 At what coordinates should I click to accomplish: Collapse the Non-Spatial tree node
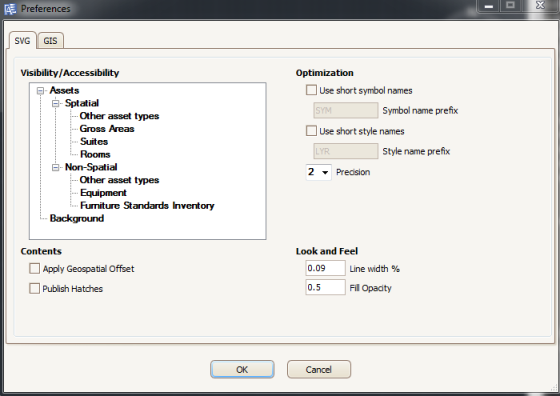[x=55, y=167]
